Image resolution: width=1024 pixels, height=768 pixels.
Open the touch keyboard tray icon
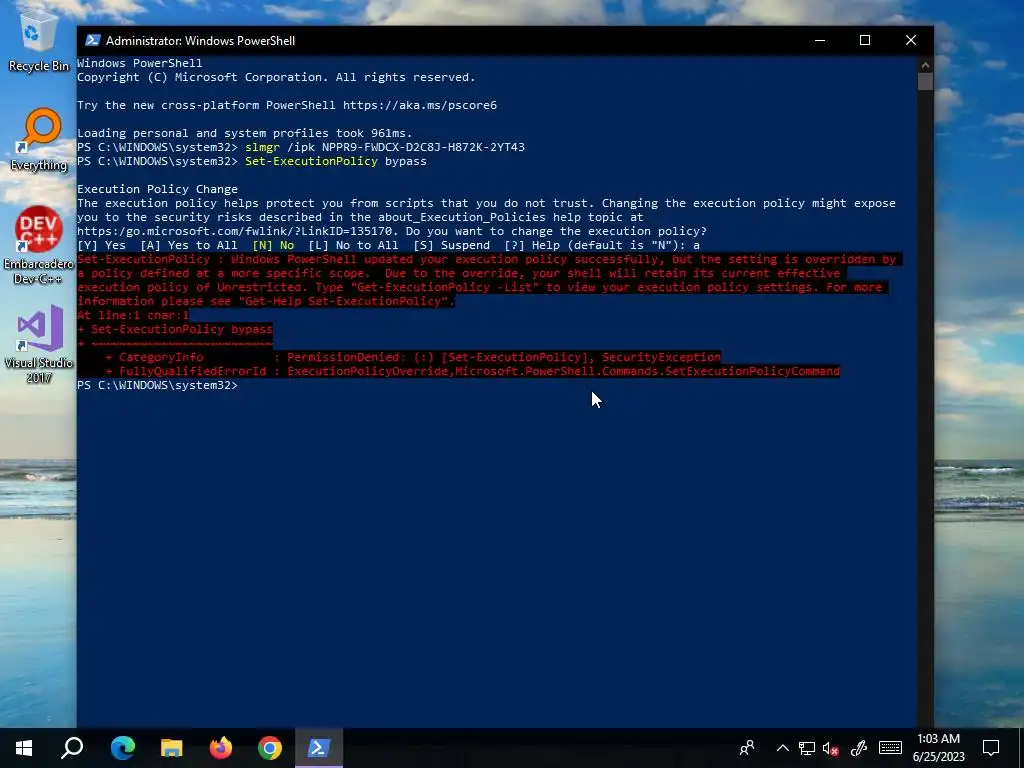point(890,748)
